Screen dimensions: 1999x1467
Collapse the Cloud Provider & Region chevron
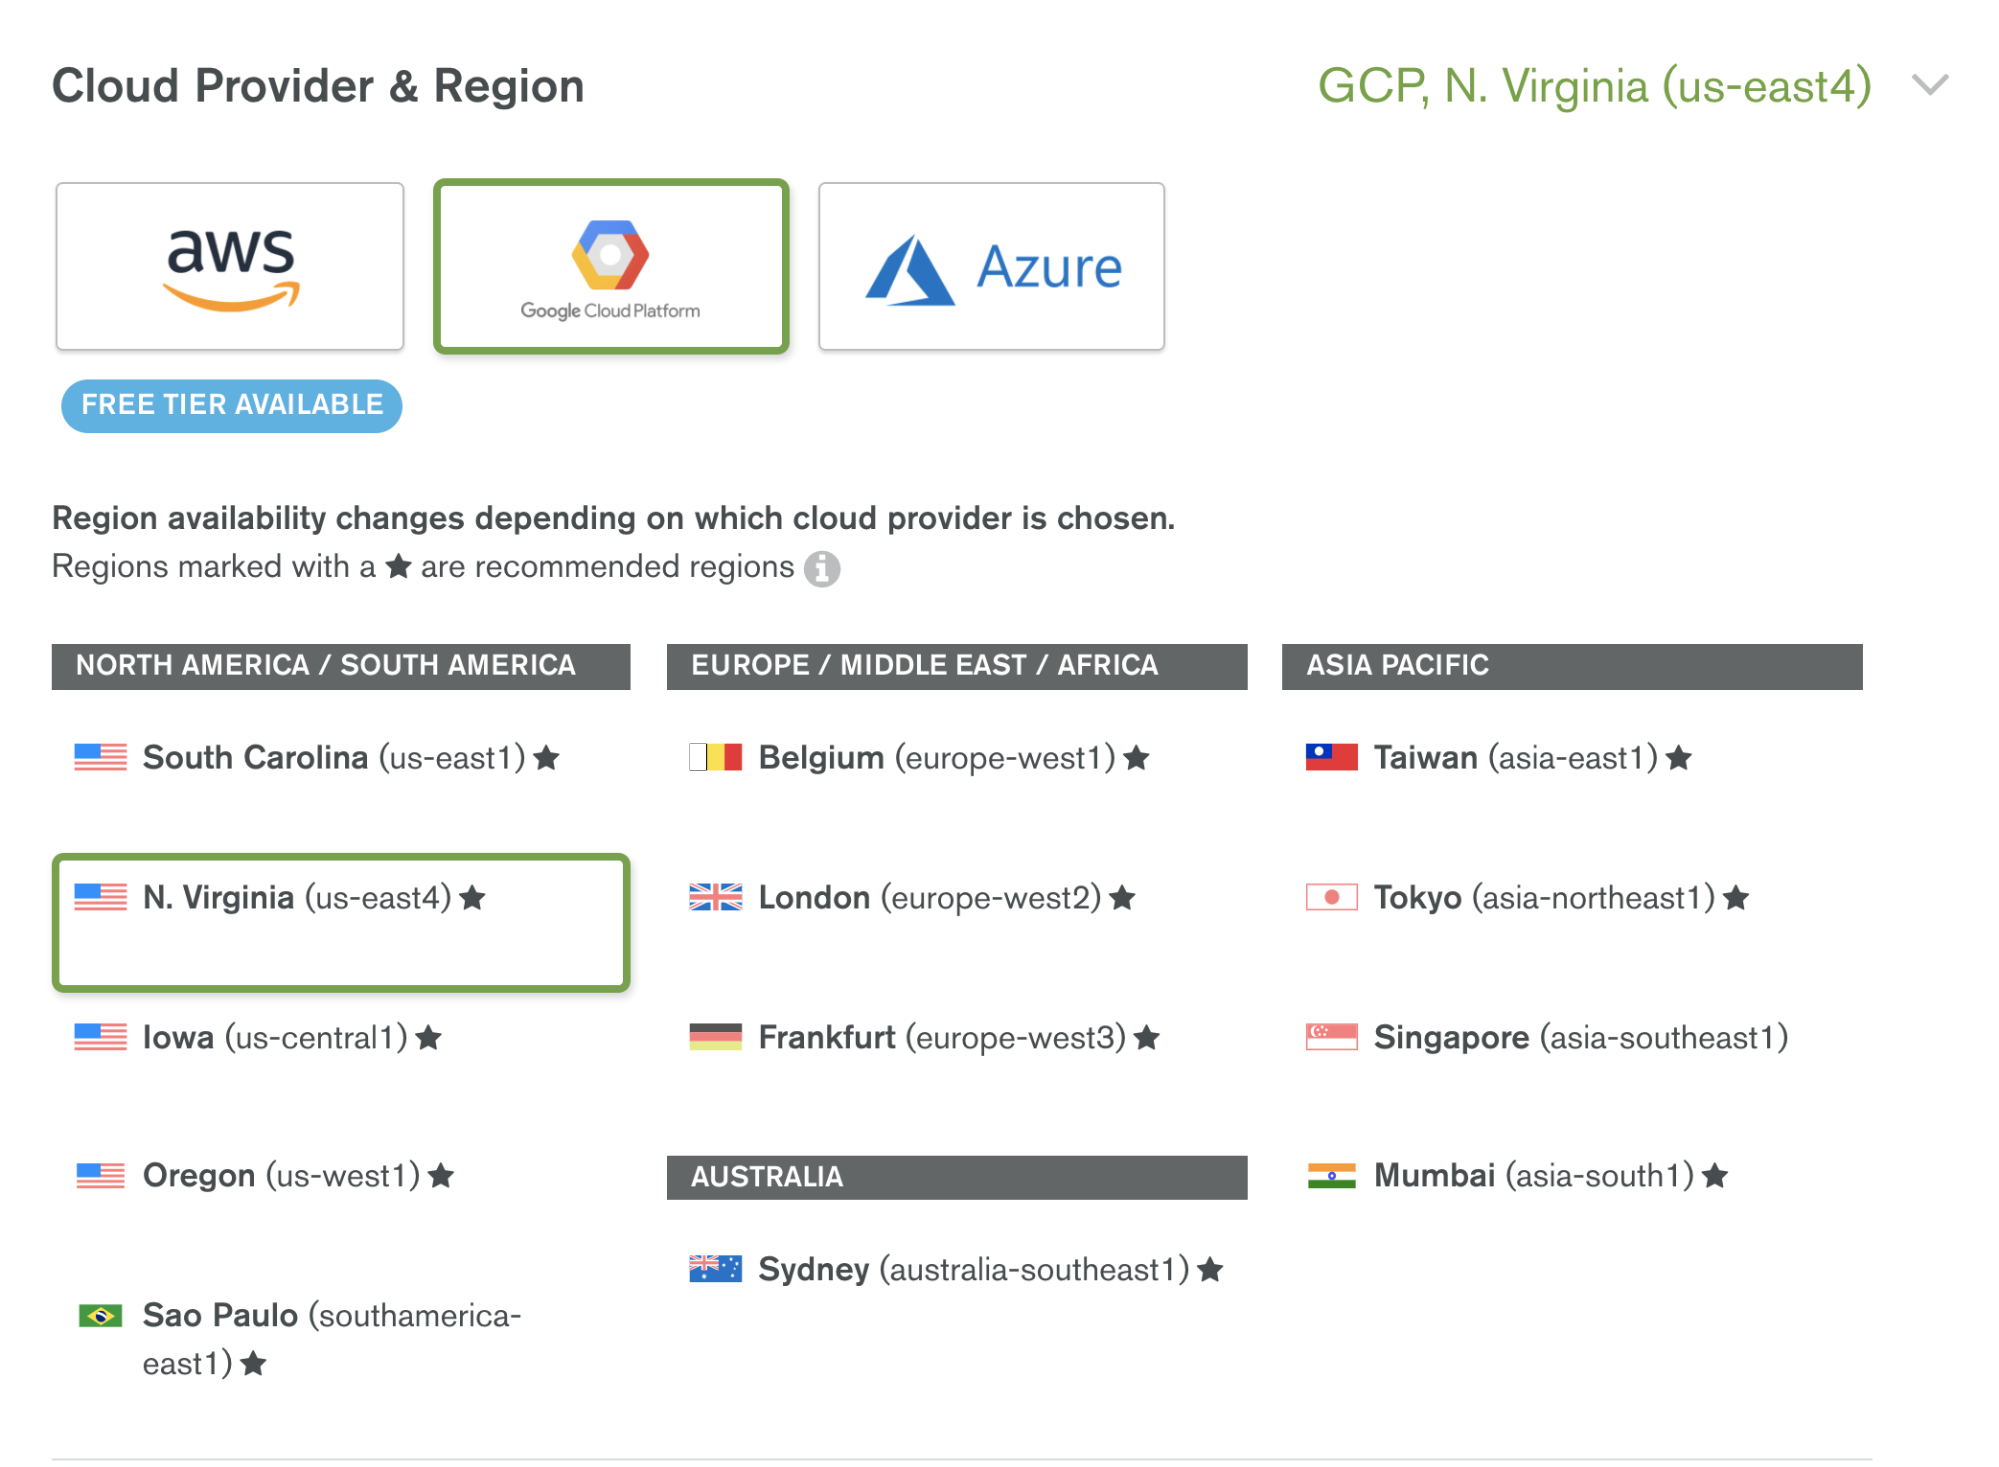pyautogui.click(x=1929, y=85)
